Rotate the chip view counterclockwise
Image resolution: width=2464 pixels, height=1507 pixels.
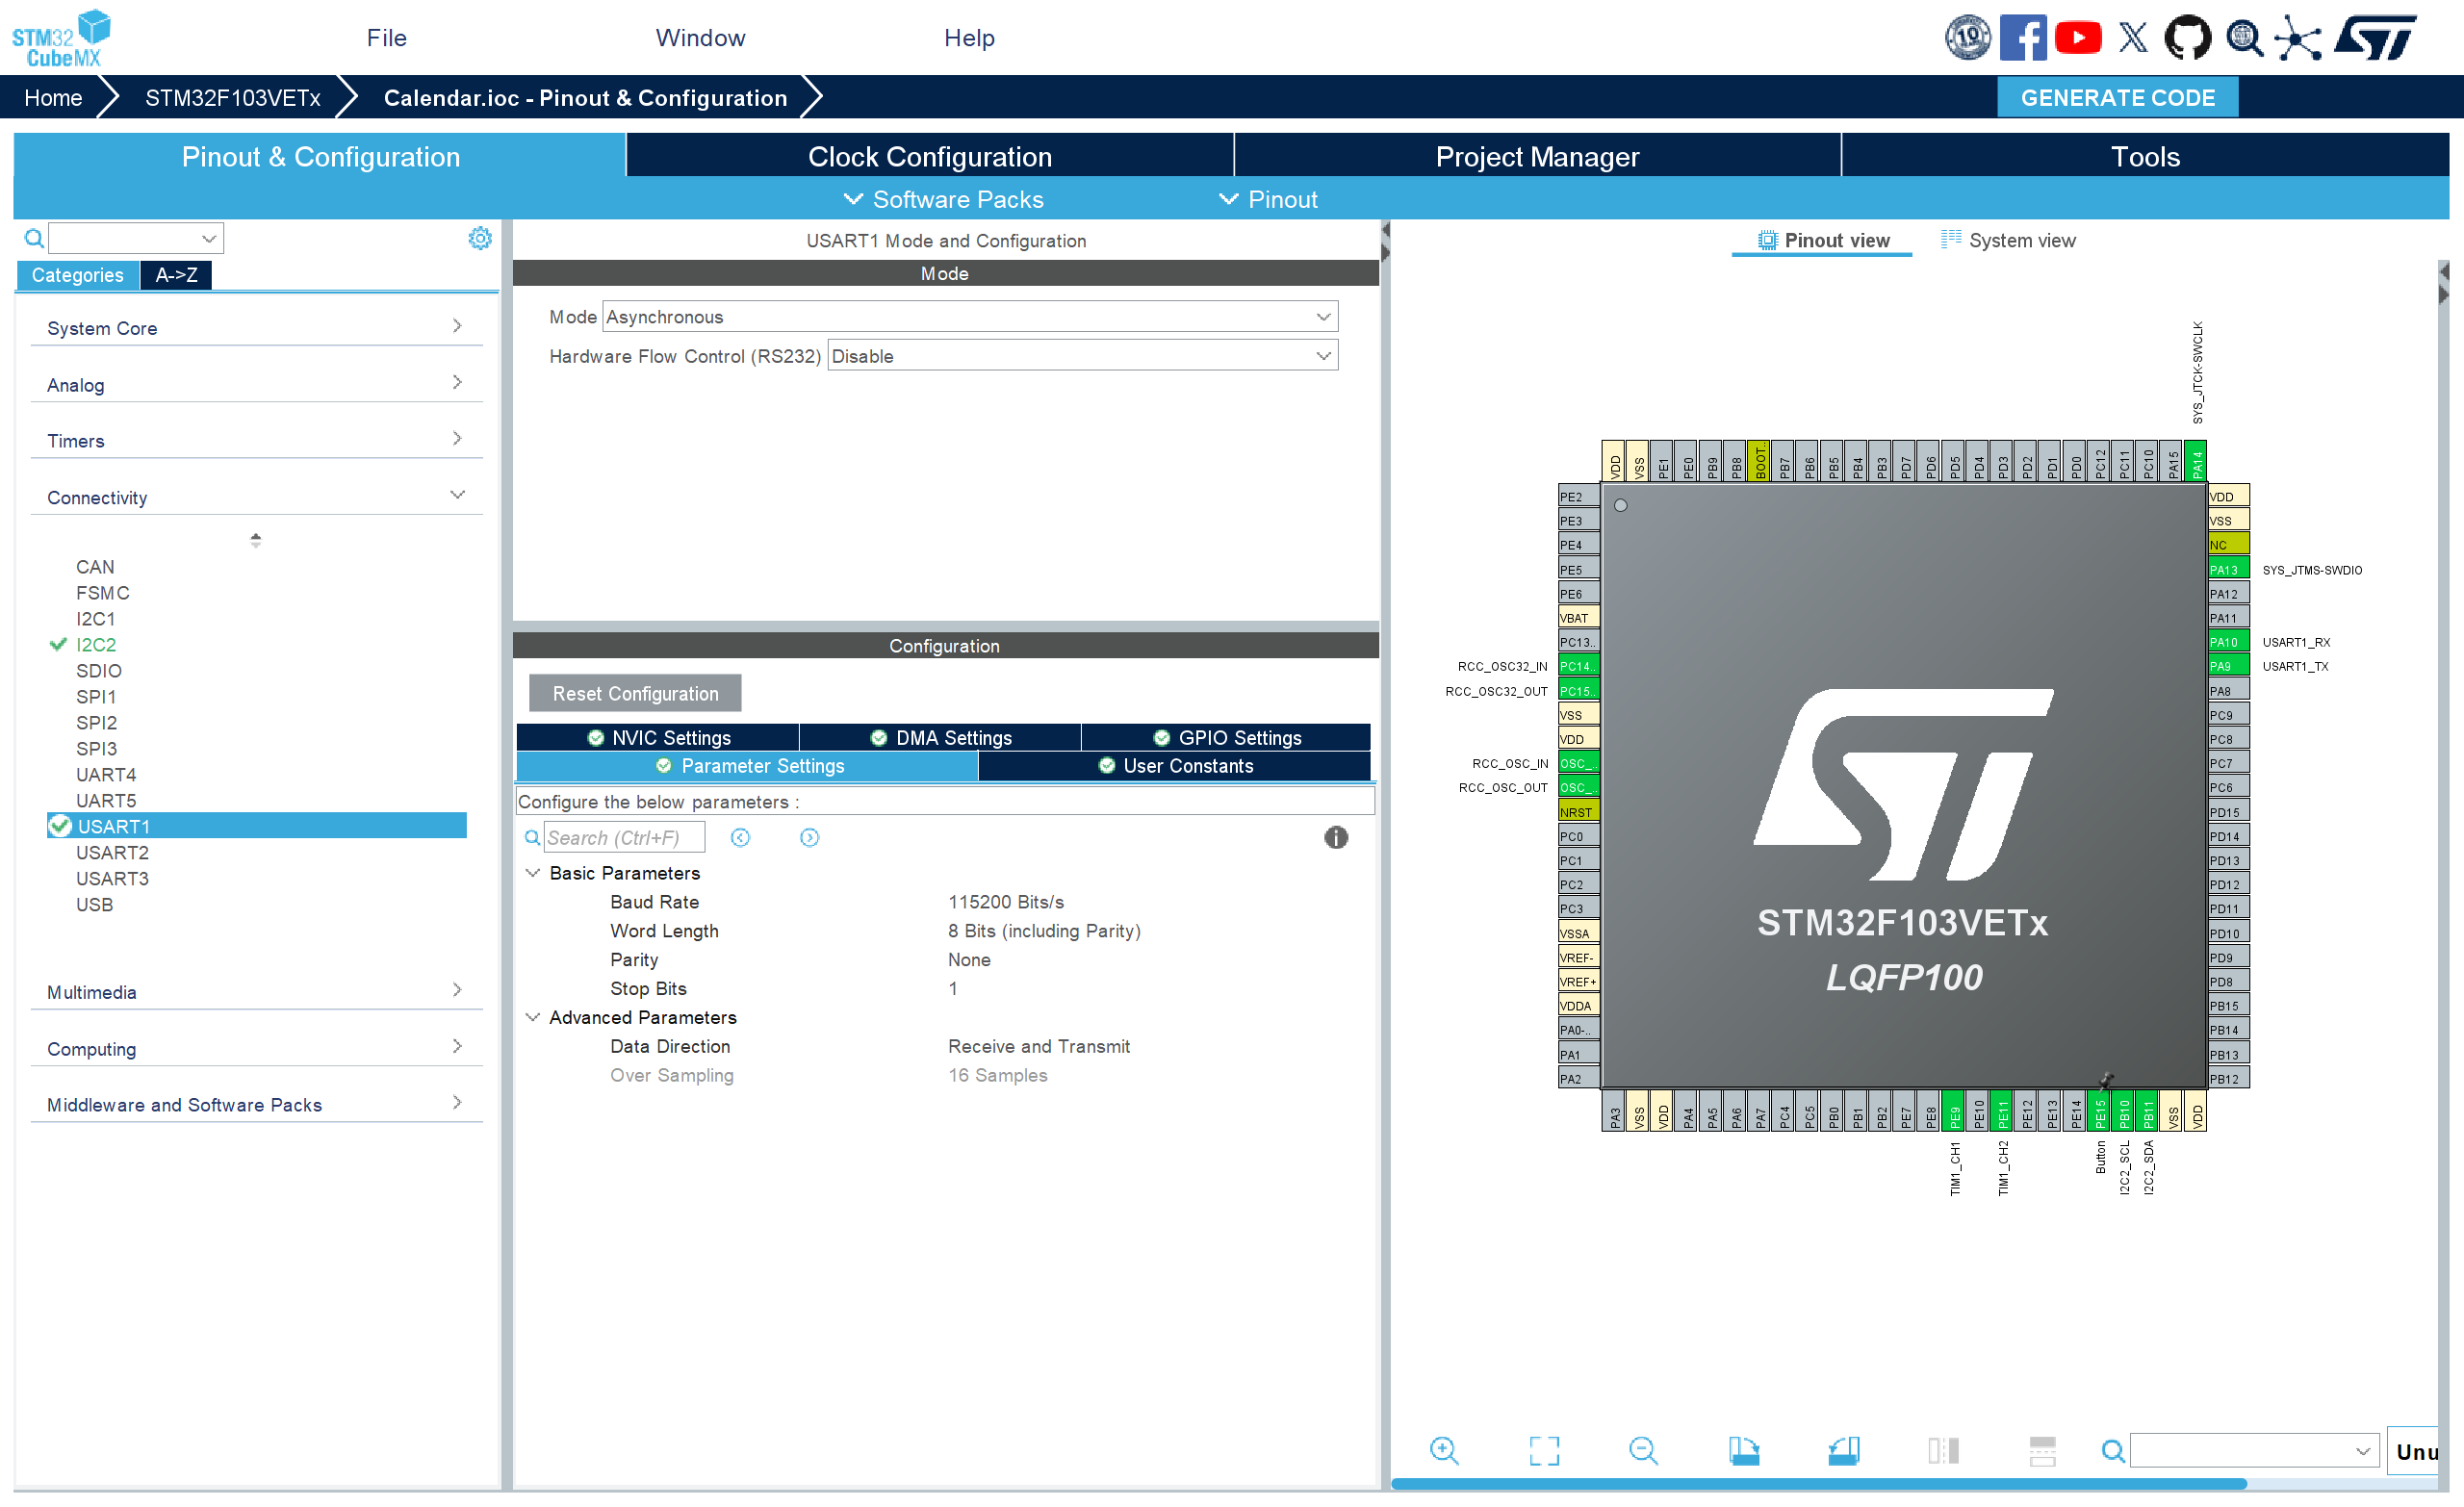point(1843,1449)
